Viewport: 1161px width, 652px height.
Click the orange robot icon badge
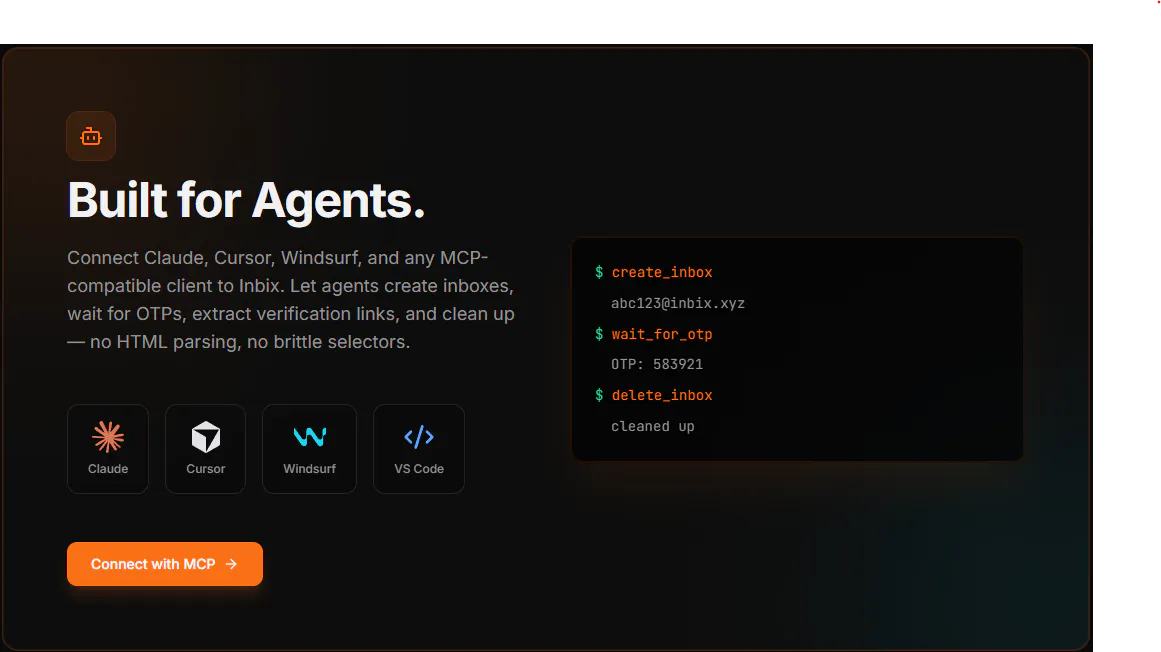coord(91,136)
